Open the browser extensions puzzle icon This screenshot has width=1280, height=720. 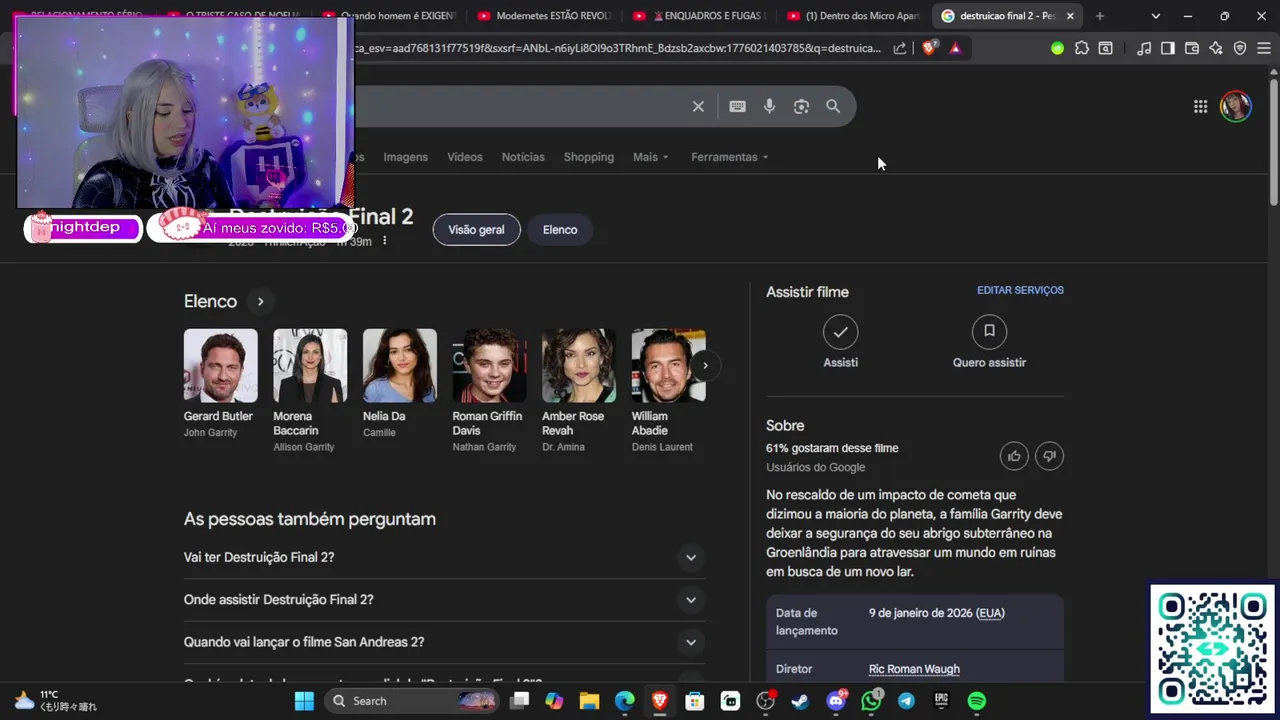point(1081,48)
